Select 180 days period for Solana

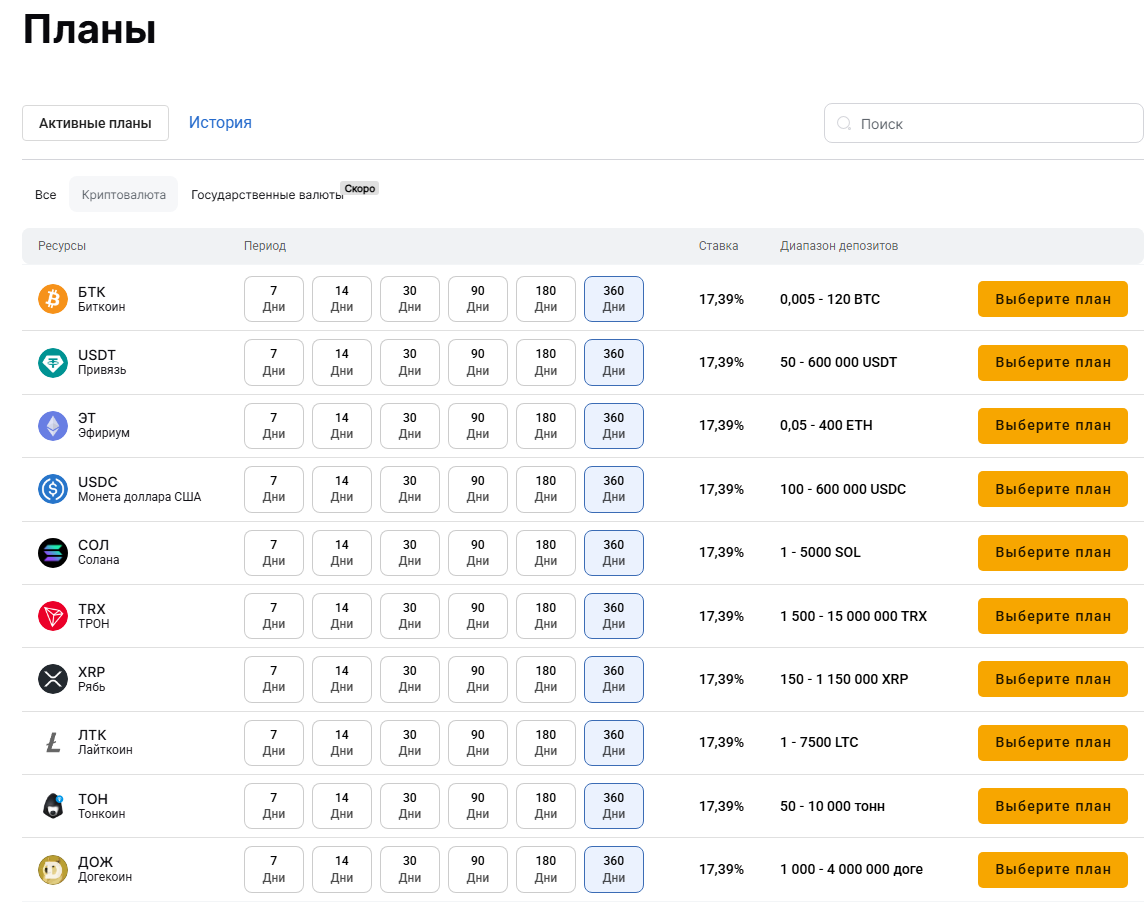tap(545, 553)
